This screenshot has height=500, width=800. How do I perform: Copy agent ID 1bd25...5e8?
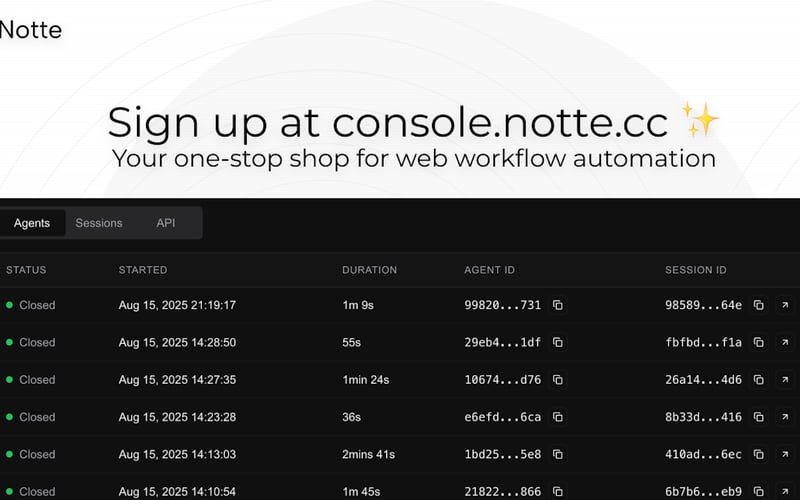click(558, 454)
